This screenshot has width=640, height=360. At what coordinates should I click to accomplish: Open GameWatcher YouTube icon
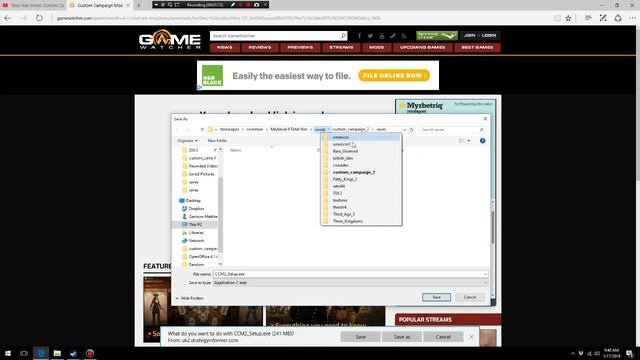pyautogui.click(x=382, y=36)
